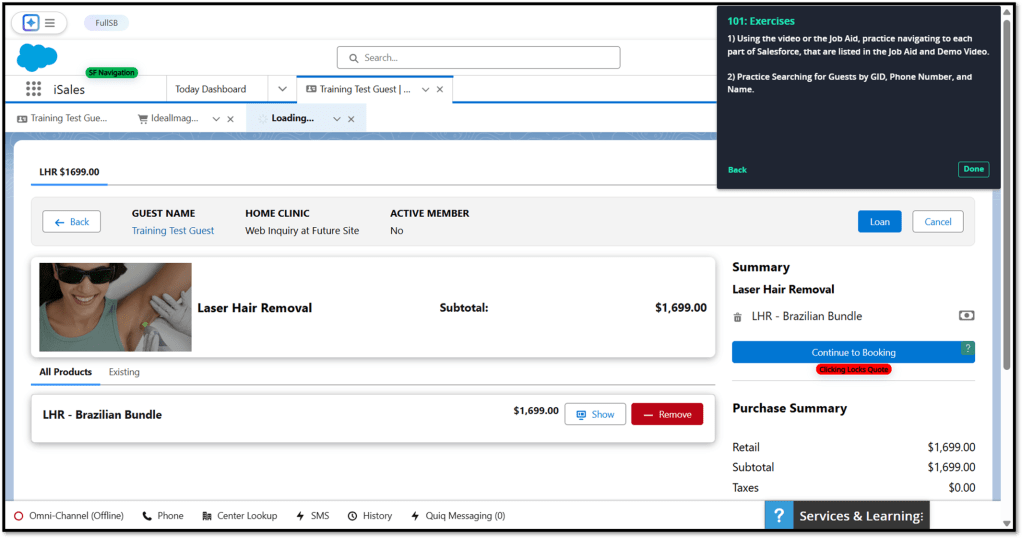Expand the navigation dropdown beside Today Dashboard
This screenshot has width=1022, height=538.
pyautogui.click(x=283, y=89)
